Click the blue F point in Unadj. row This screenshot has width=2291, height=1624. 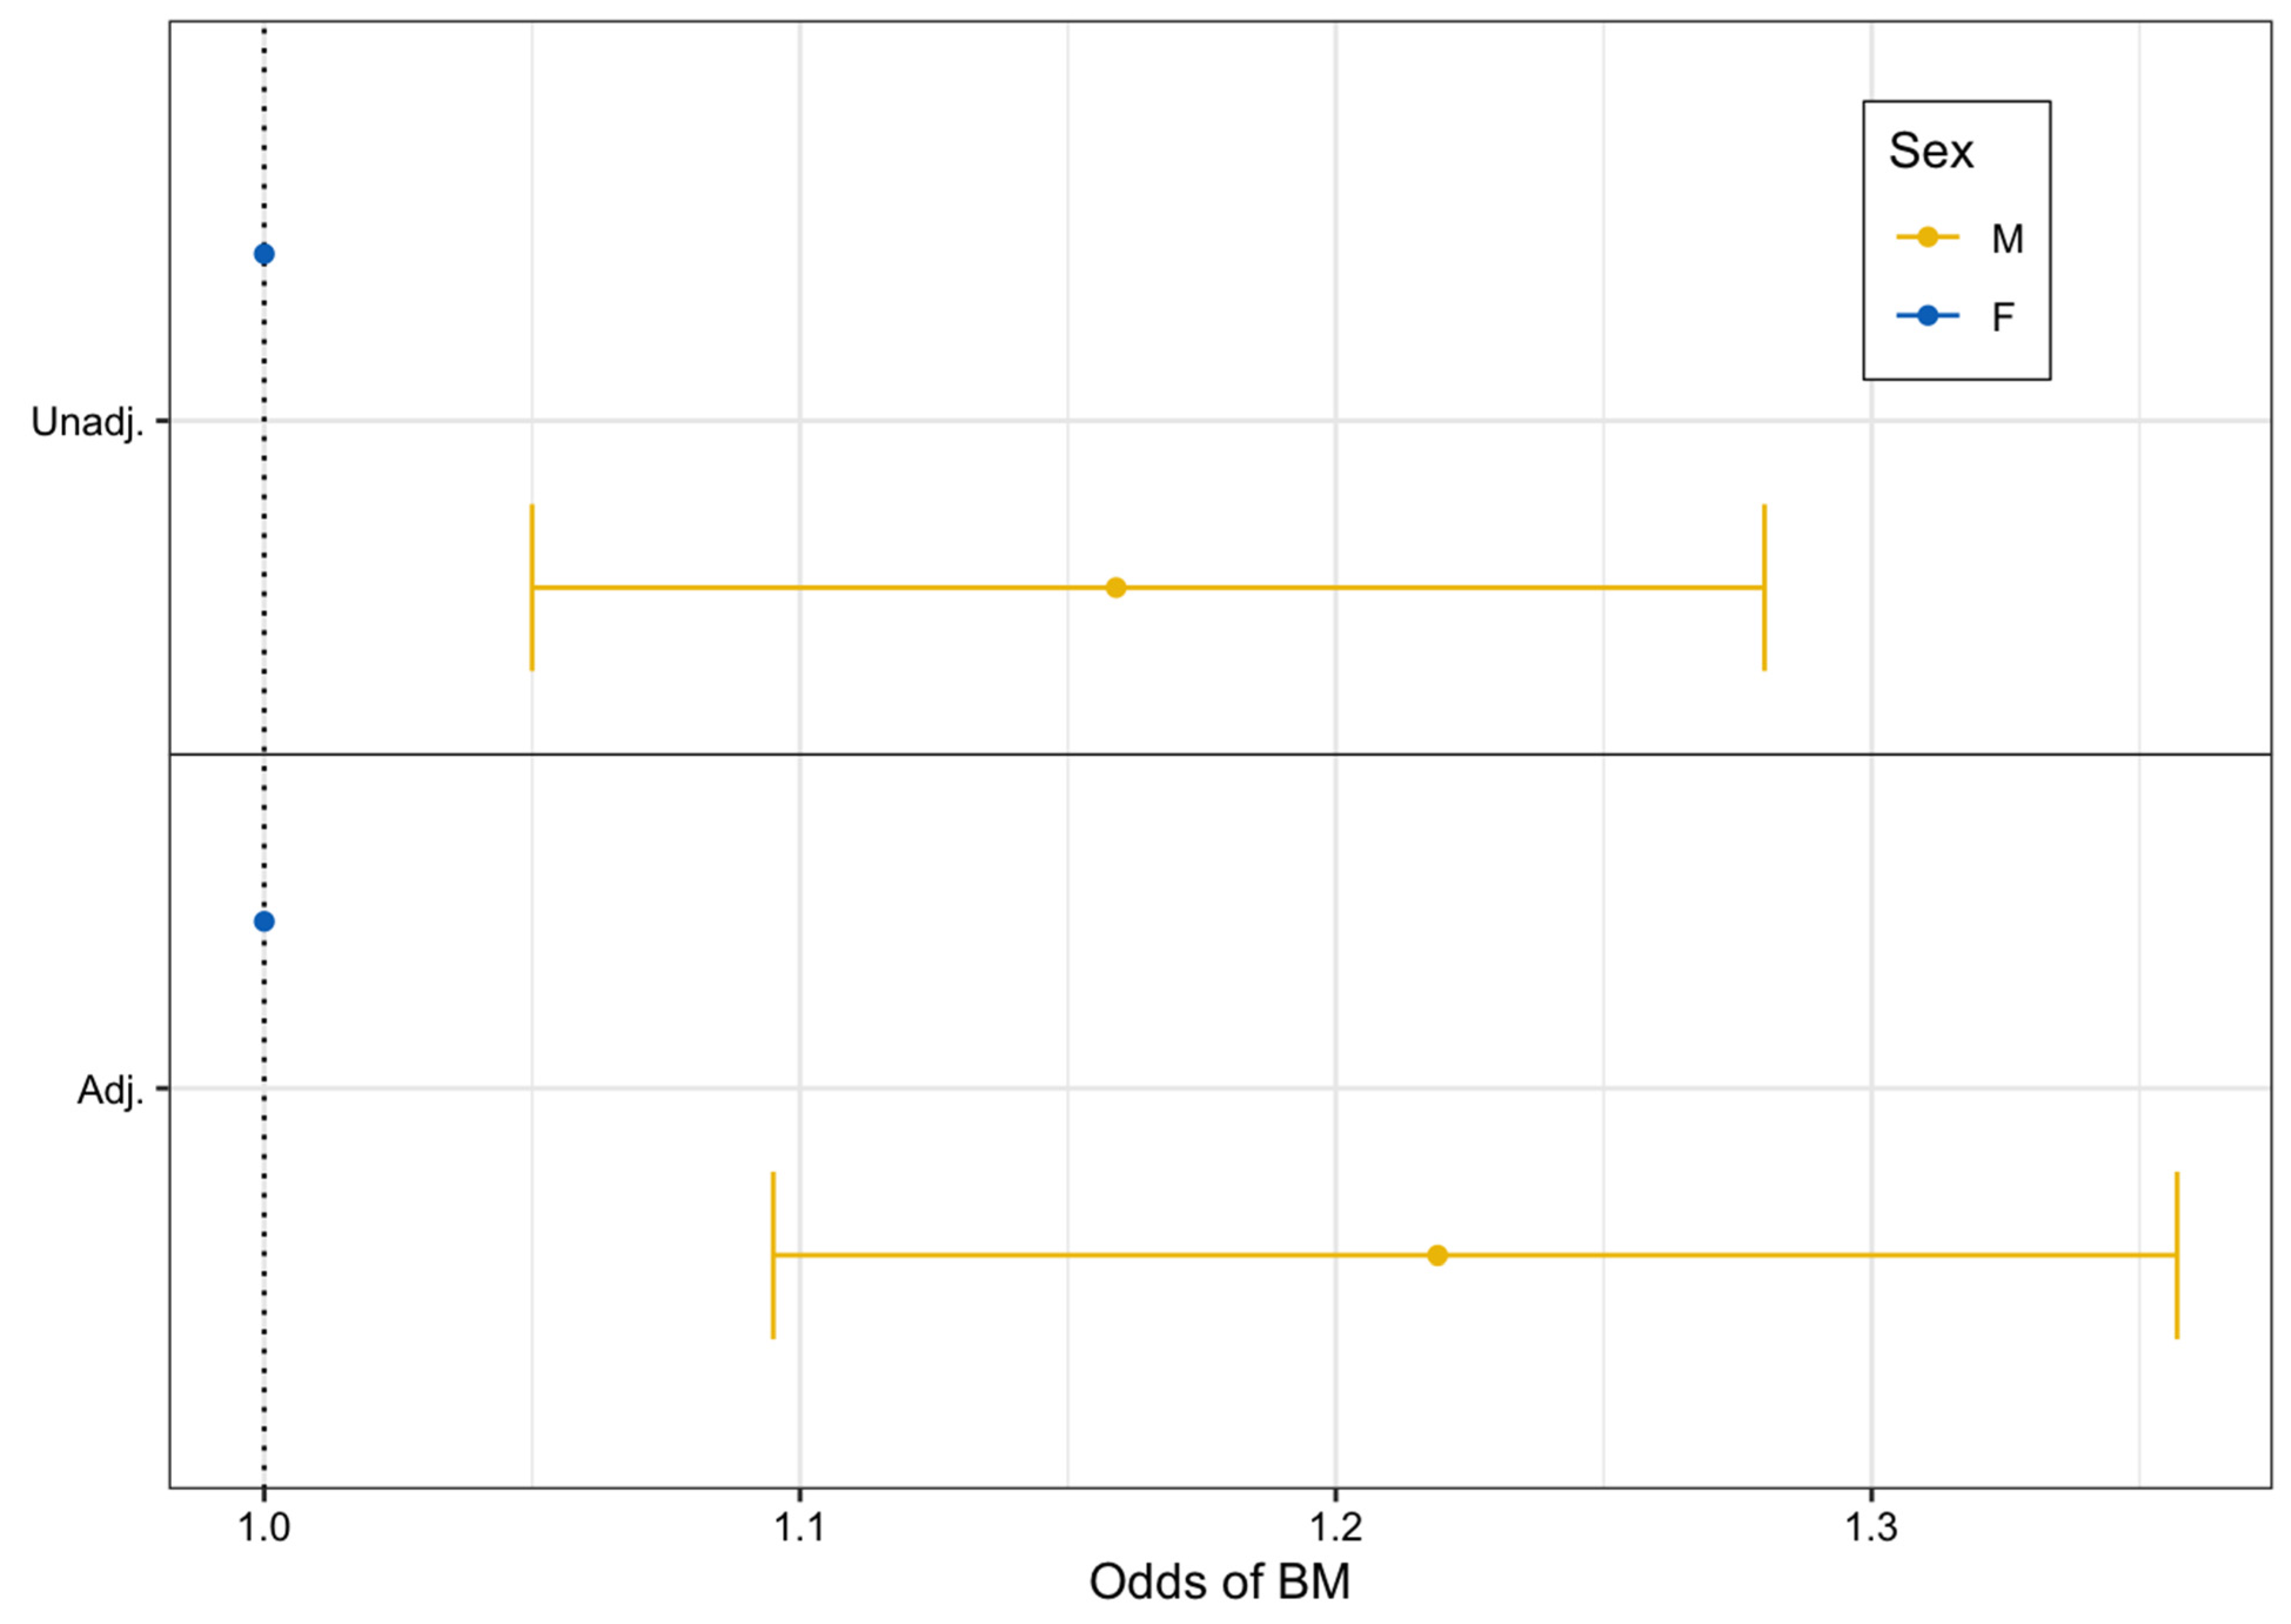[264, 254]
